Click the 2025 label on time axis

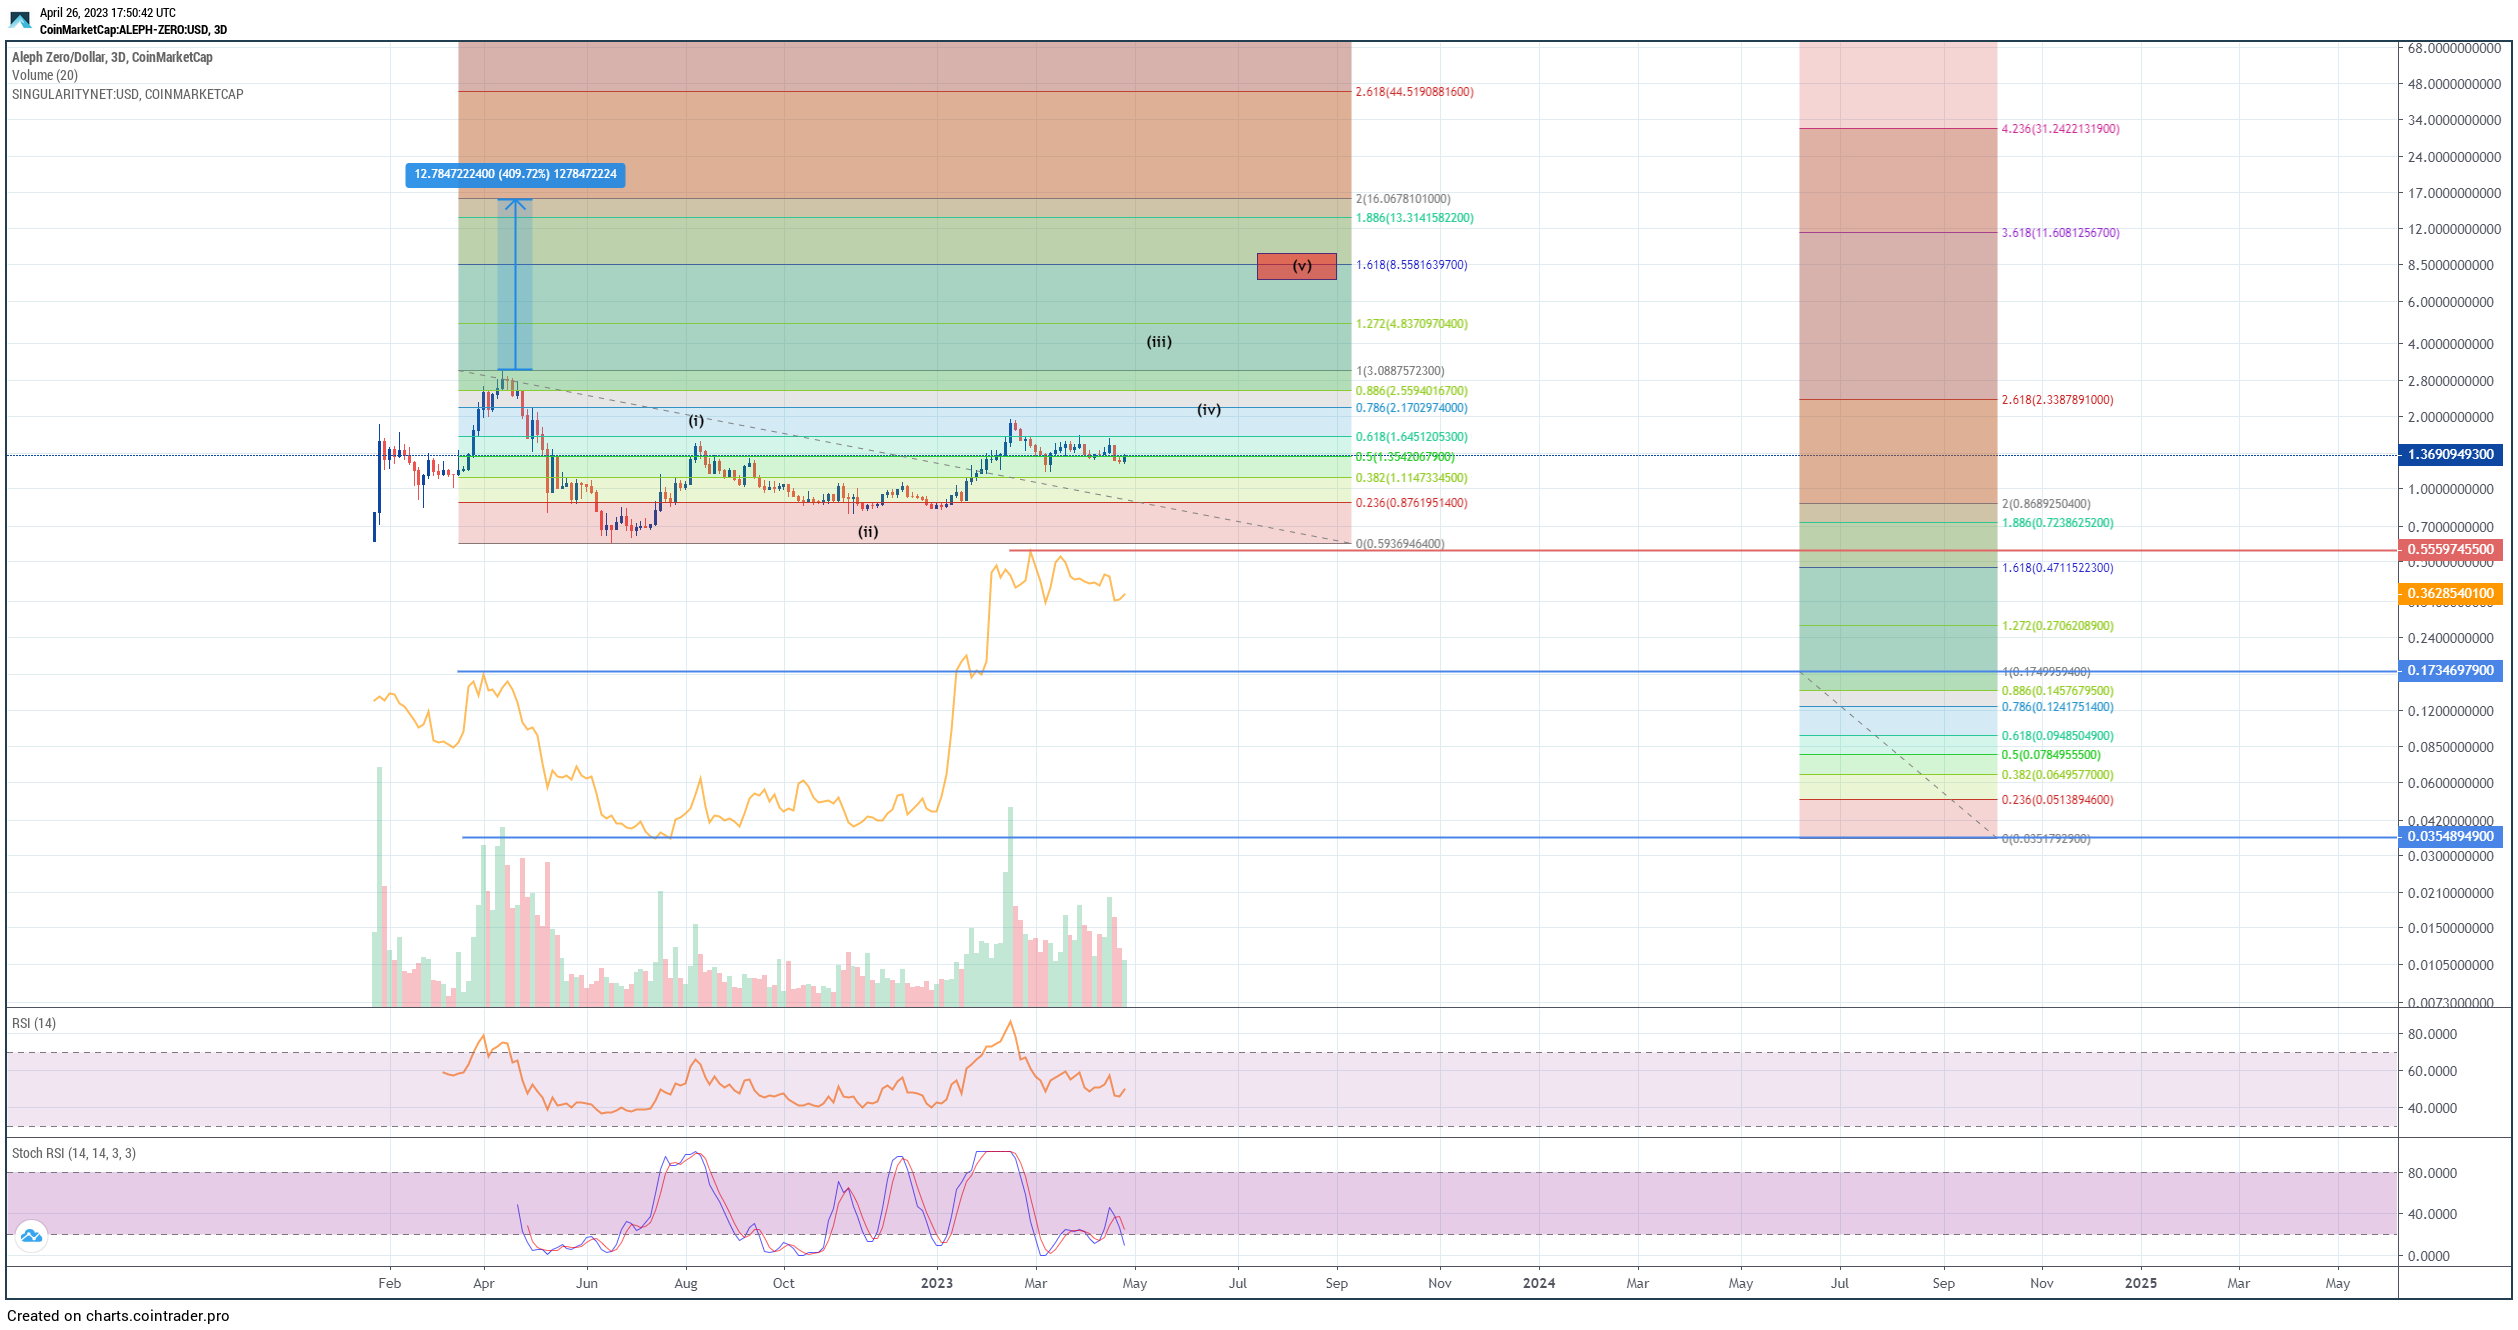click(x=2140, y=1283)
